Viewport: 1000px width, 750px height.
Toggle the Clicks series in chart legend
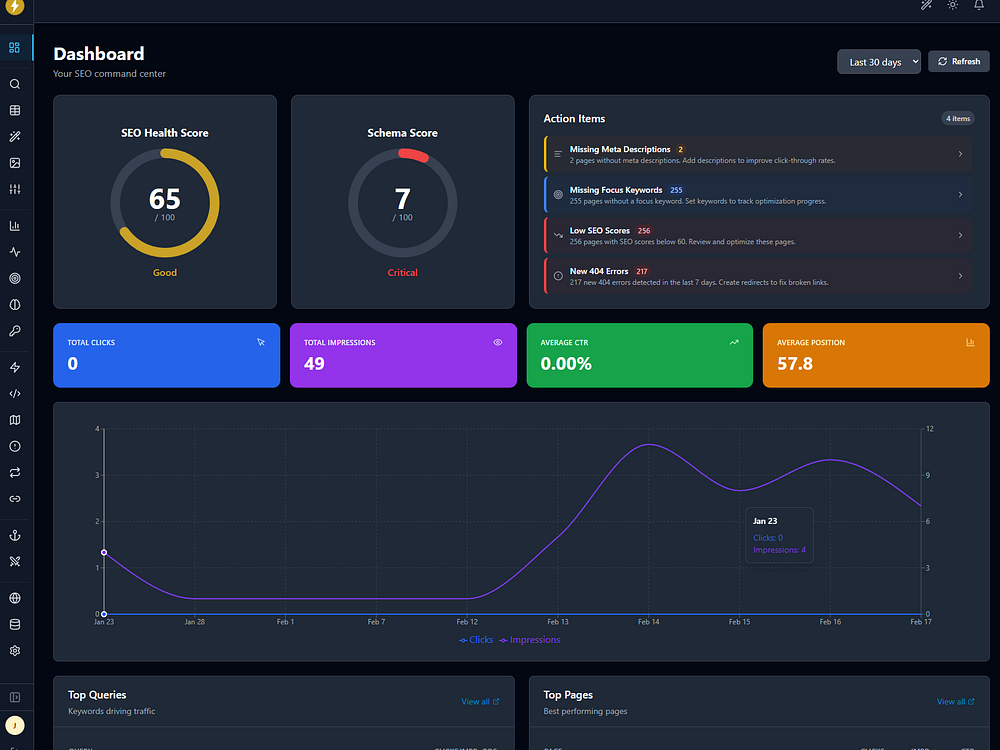pyautogui.click(x=476, y=640)
